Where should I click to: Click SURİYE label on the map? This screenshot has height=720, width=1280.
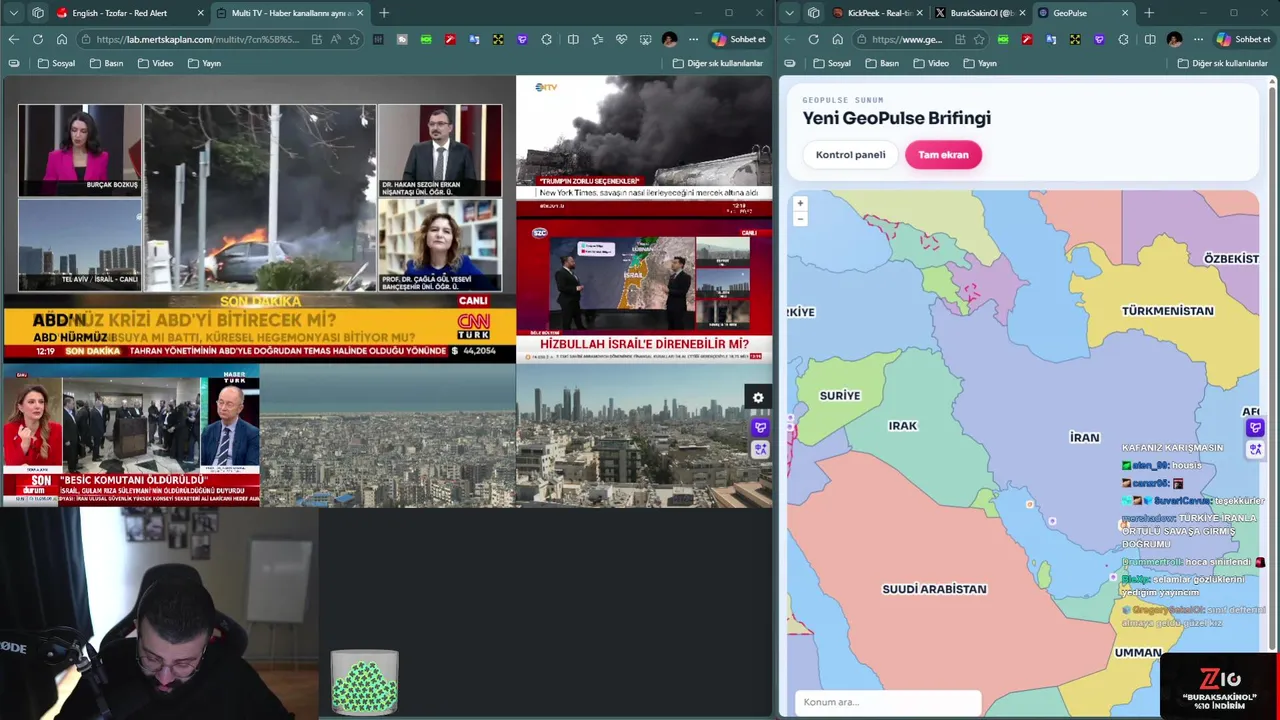[839, 395]
